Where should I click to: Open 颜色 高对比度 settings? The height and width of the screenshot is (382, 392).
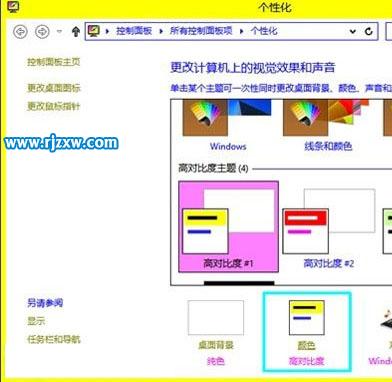pyautogui.click(x=307, y=332)
